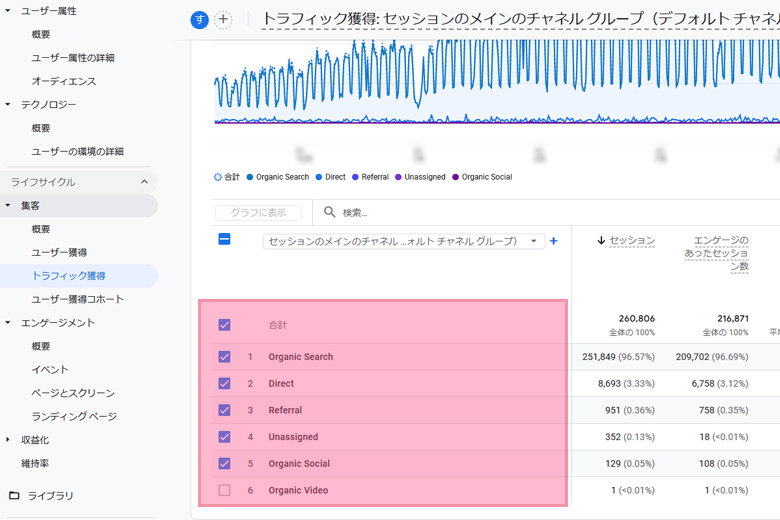
Task: Uncheck the Organic Search row checkbox
Action: 224,357
